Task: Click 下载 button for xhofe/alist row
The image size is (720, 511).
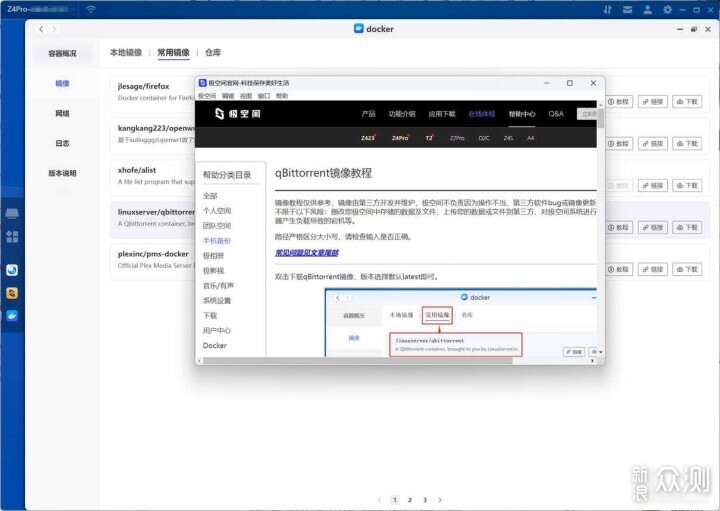Action: (687, 185)
